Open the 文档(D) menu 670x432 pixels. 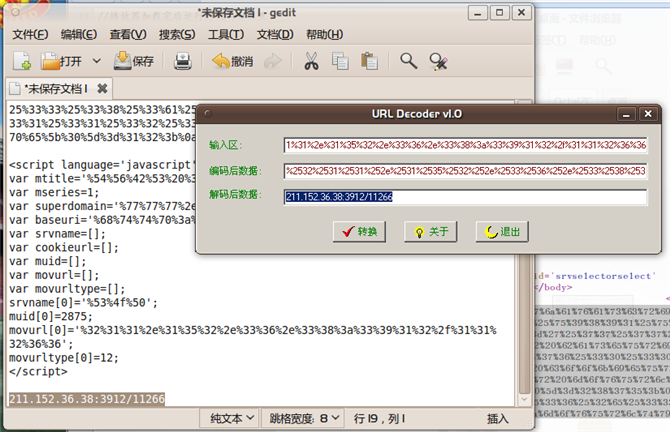pos(275,34)
